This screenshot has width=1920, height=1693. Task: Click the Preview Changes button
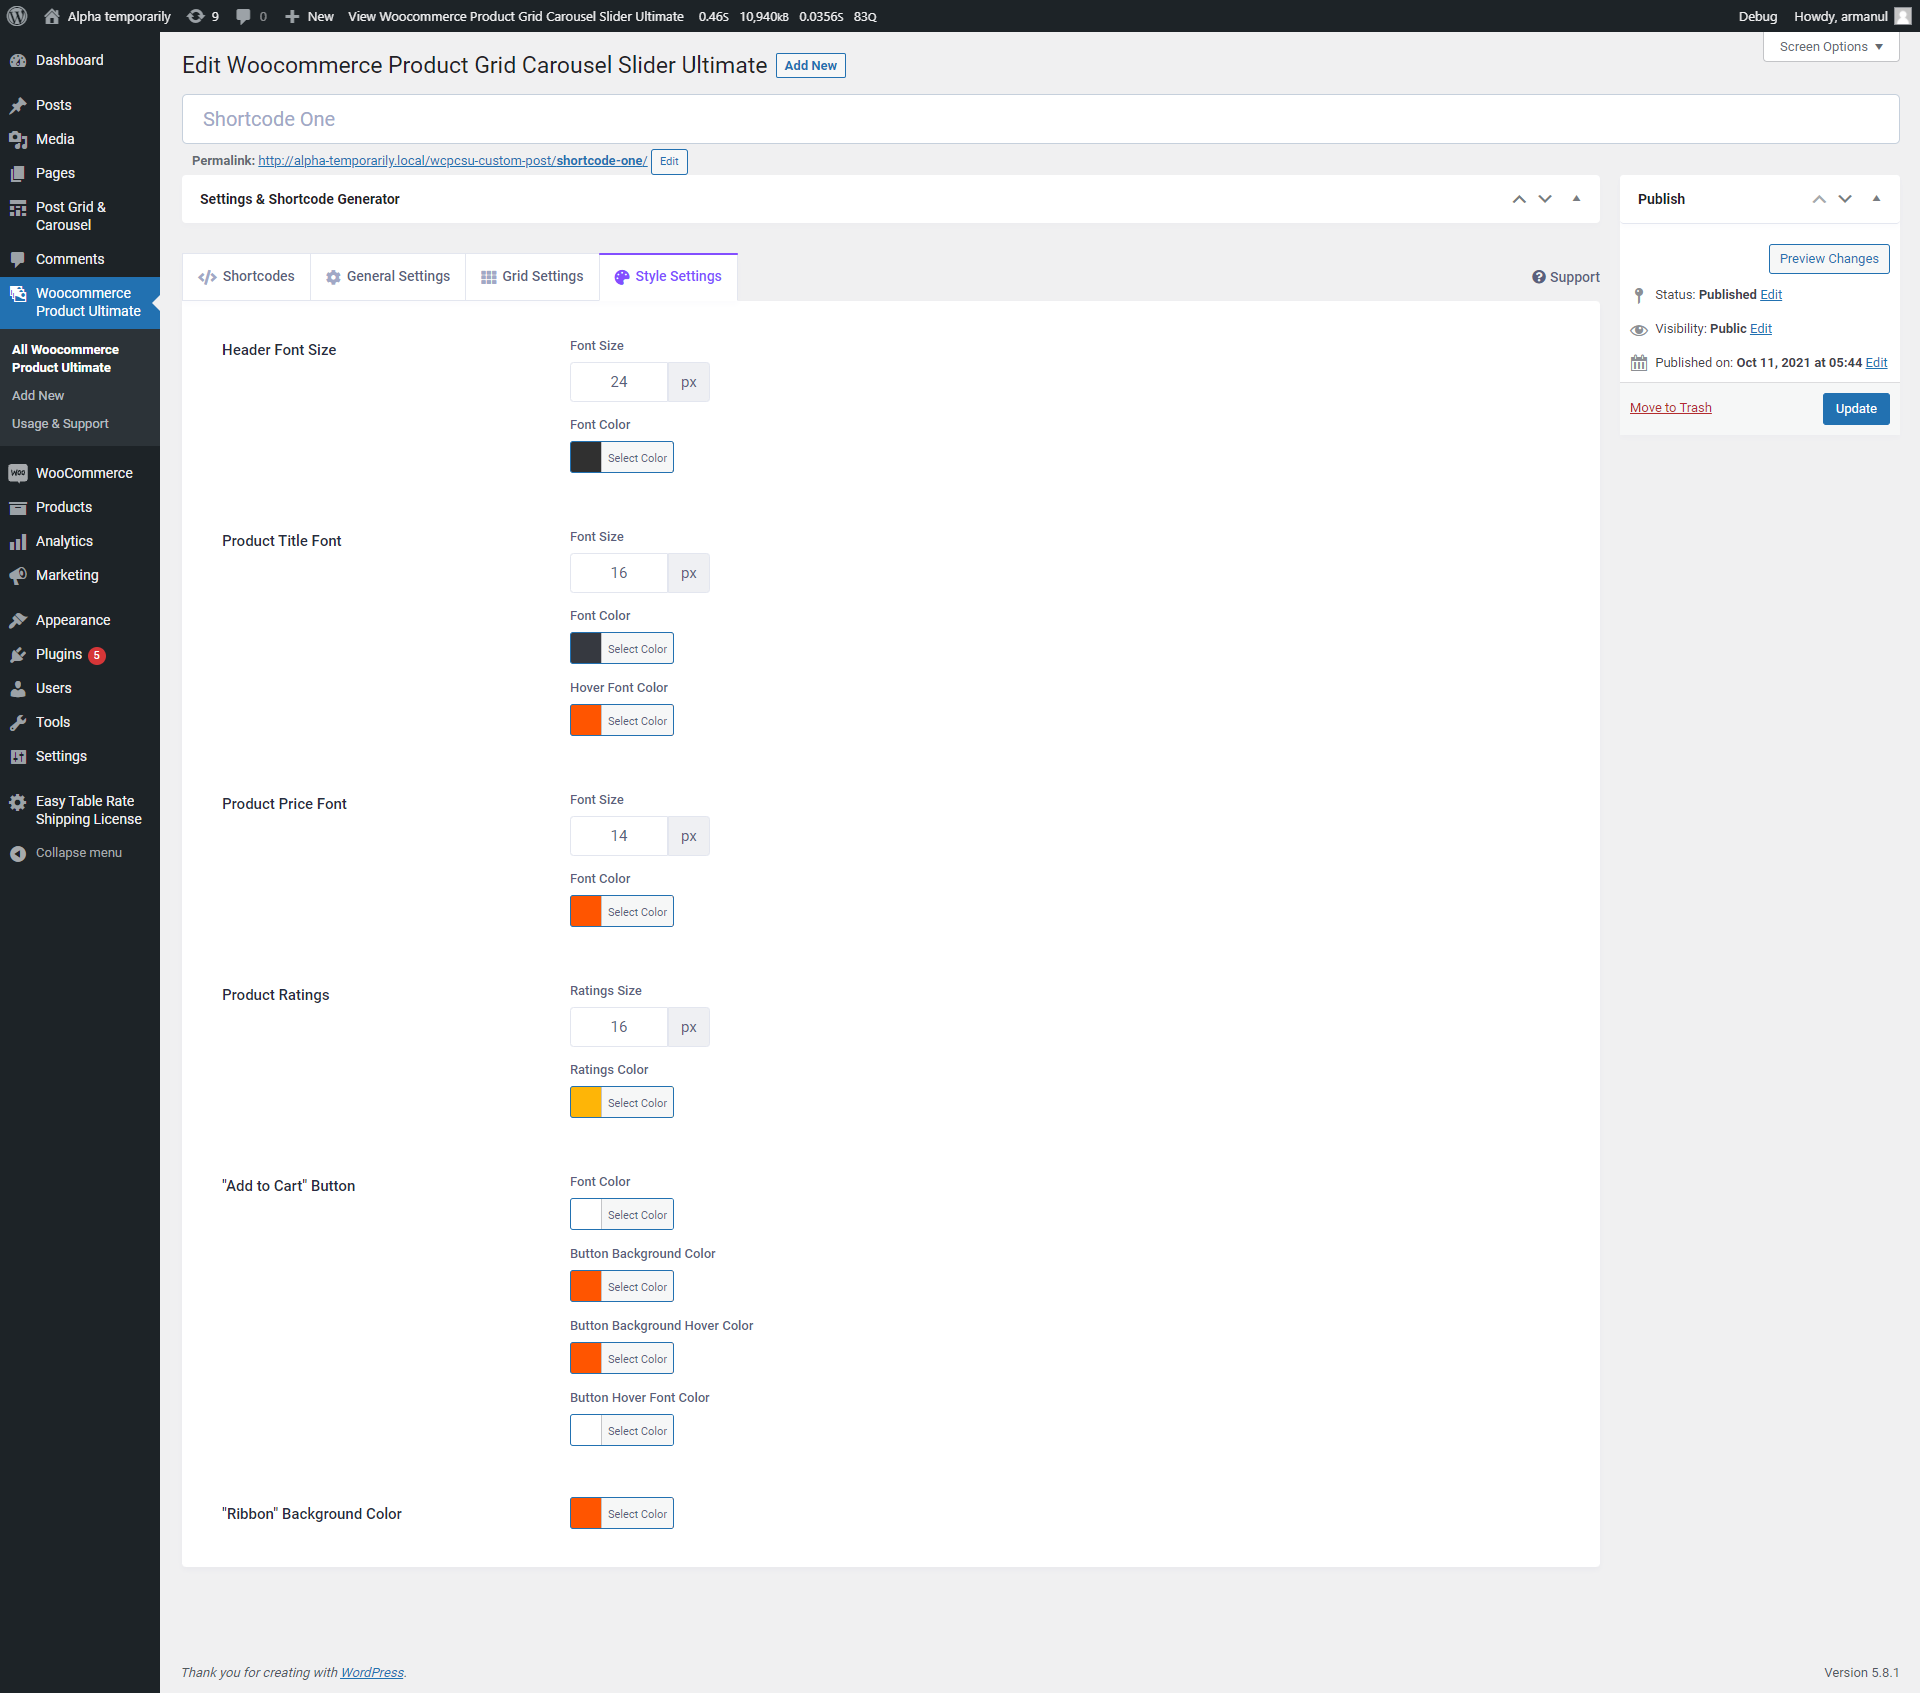tap(1825, 258)
